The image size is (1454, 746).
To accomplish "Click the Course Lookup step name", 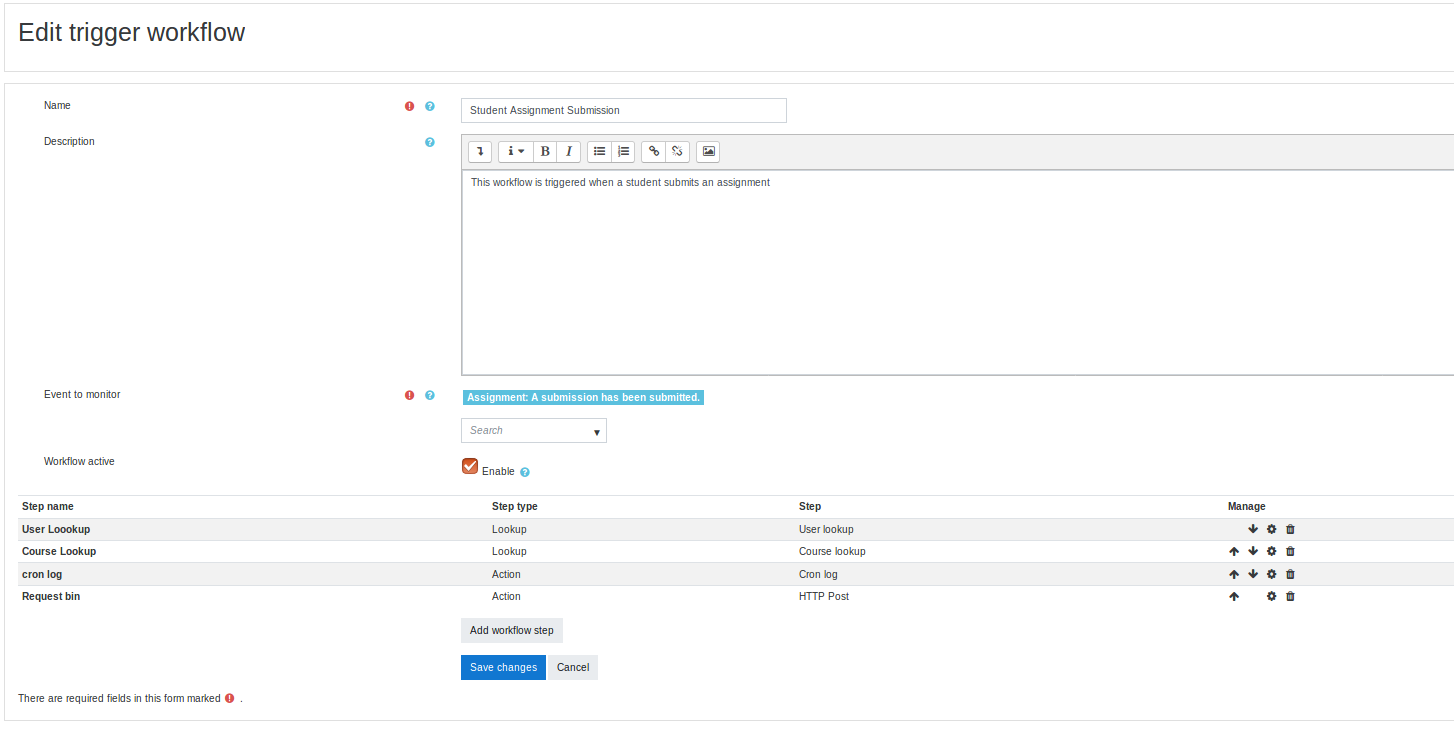I will (59, 551).
